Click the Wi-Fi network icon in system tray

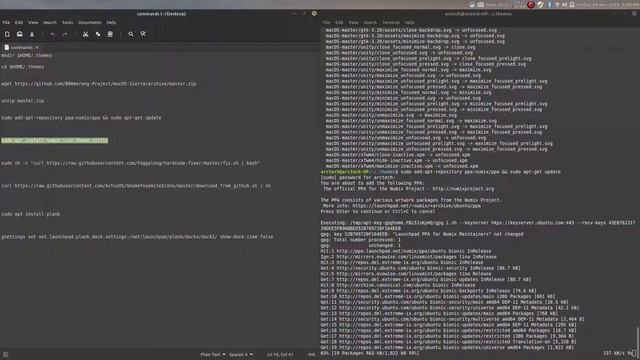click(x=557, y=4)
